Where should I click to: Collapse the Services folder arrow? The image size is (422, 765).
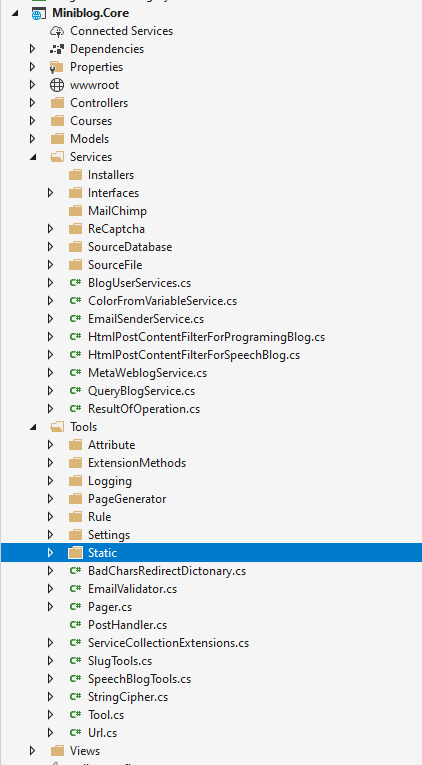pyautogui.click(x=33, y=158)
